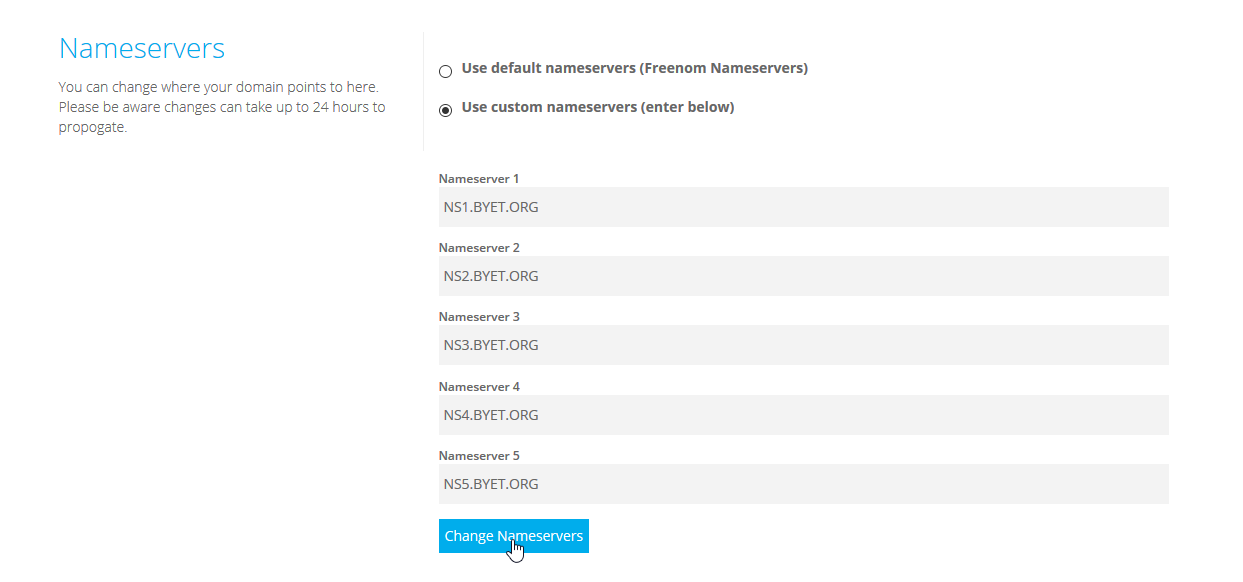Click the word "propogate." in the description

click(93, 127)
